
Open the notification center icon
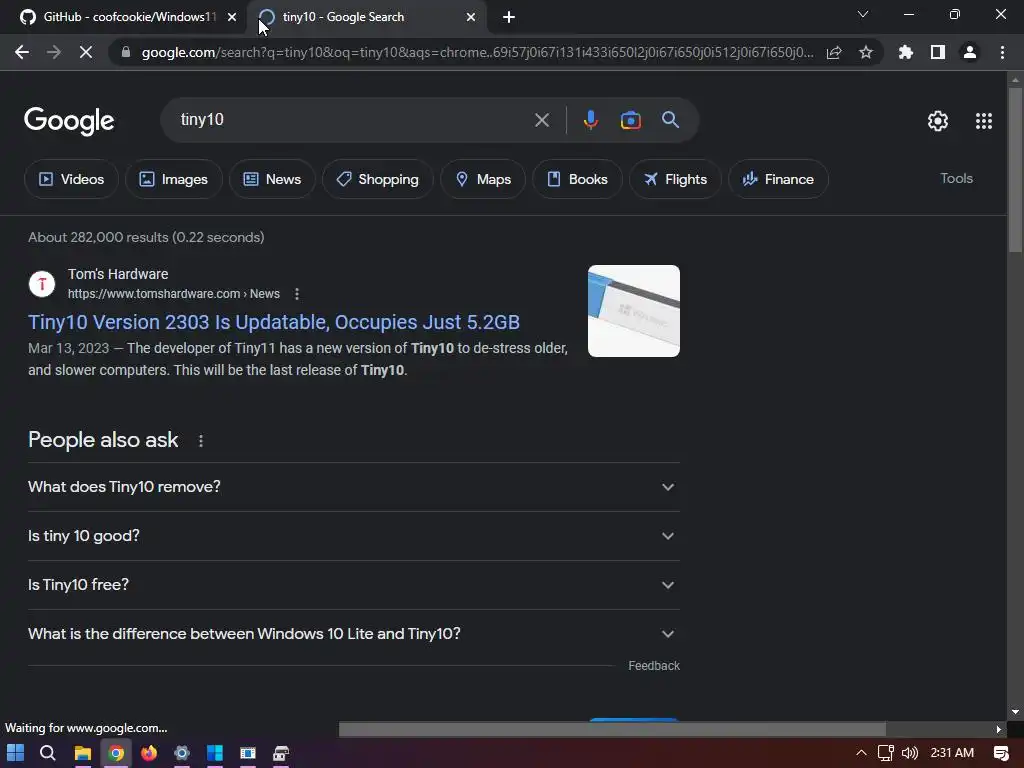pyautogui.click(x=1000, y=753)
